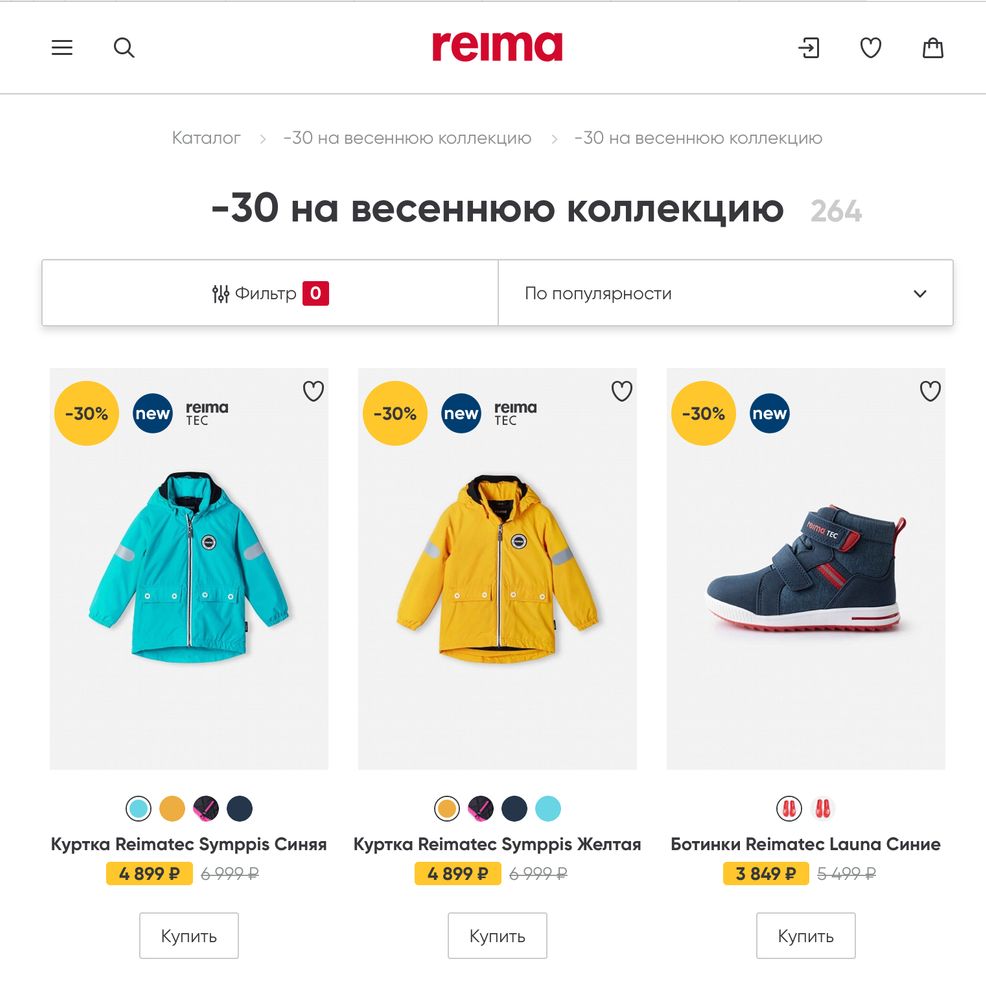The height and width of the screenshot is (1000, 986).
Task: Favorite the Launa boots with heart
Action: pos(930,391)
